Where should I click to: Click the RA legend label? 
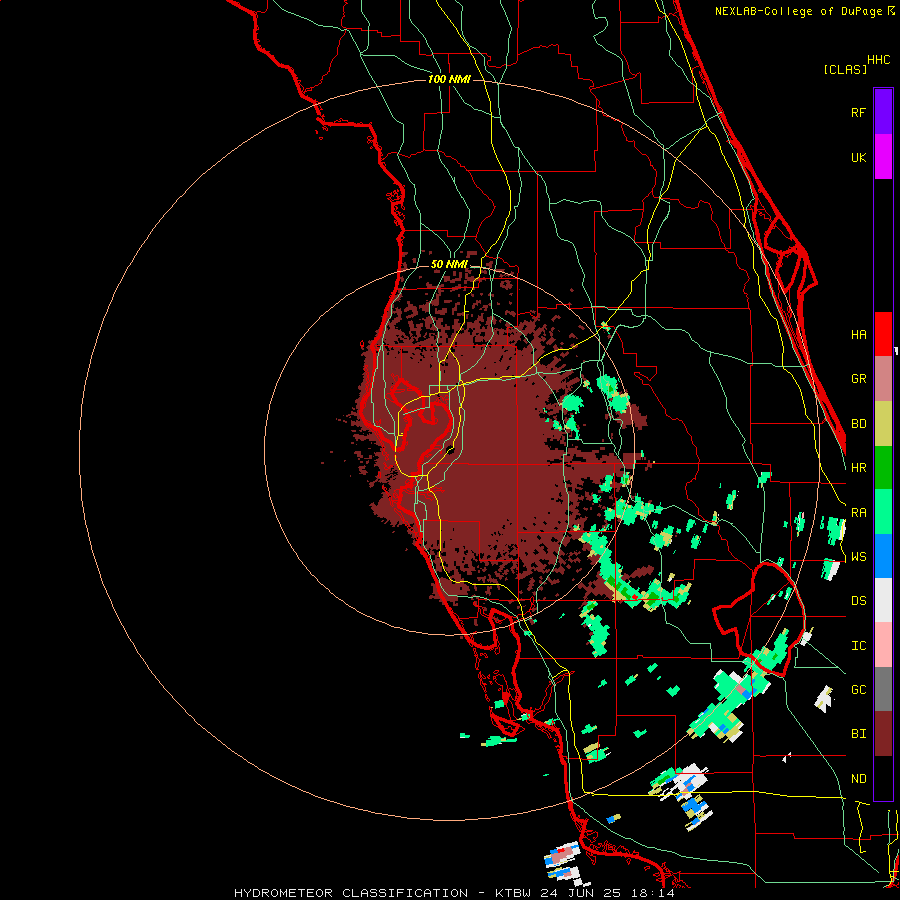pos(858,513)
